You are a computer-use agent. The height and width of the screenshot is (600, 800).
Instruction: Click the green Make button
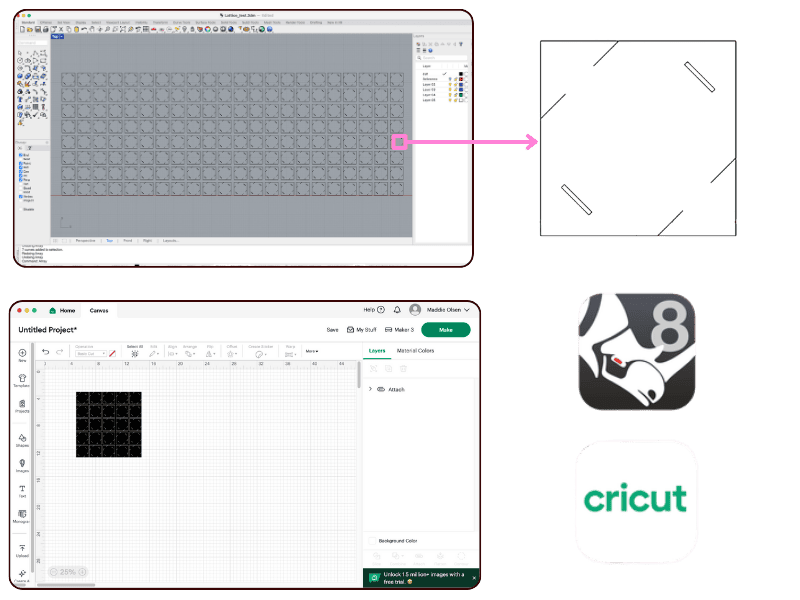pos(445,329)
